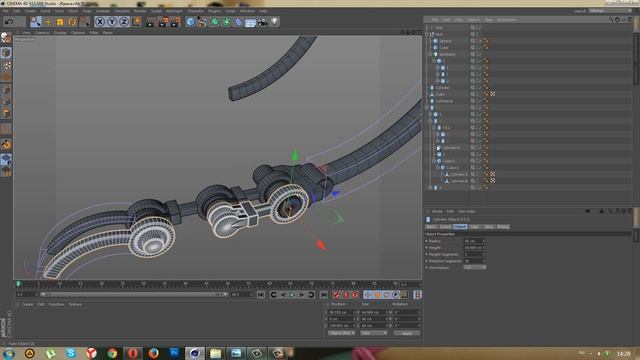Go to end of the animation
This screenshot has height=360, width=640.
click(323, 294)
